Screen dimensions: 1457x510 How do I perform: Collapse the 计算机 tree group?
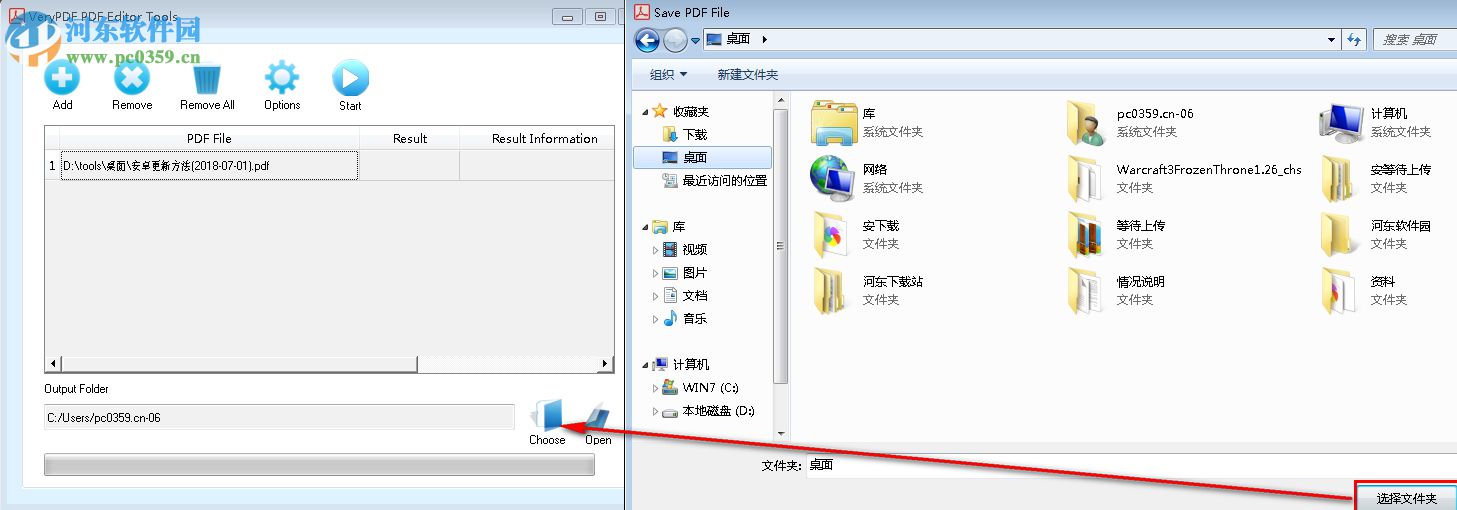pyautogui.click(x=645, y=365)
